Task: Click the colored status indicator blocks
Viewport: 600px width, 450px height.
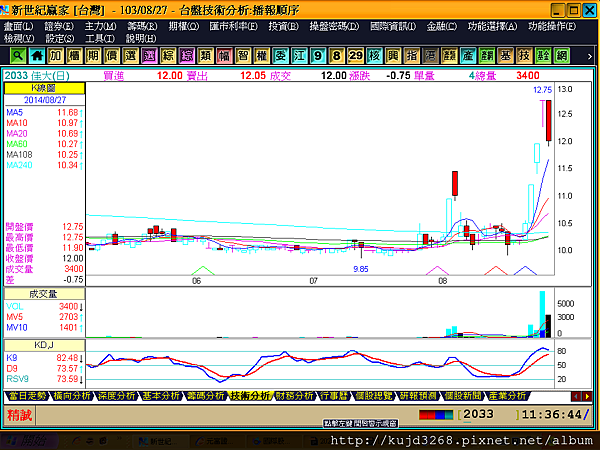Action: point(436,415)
